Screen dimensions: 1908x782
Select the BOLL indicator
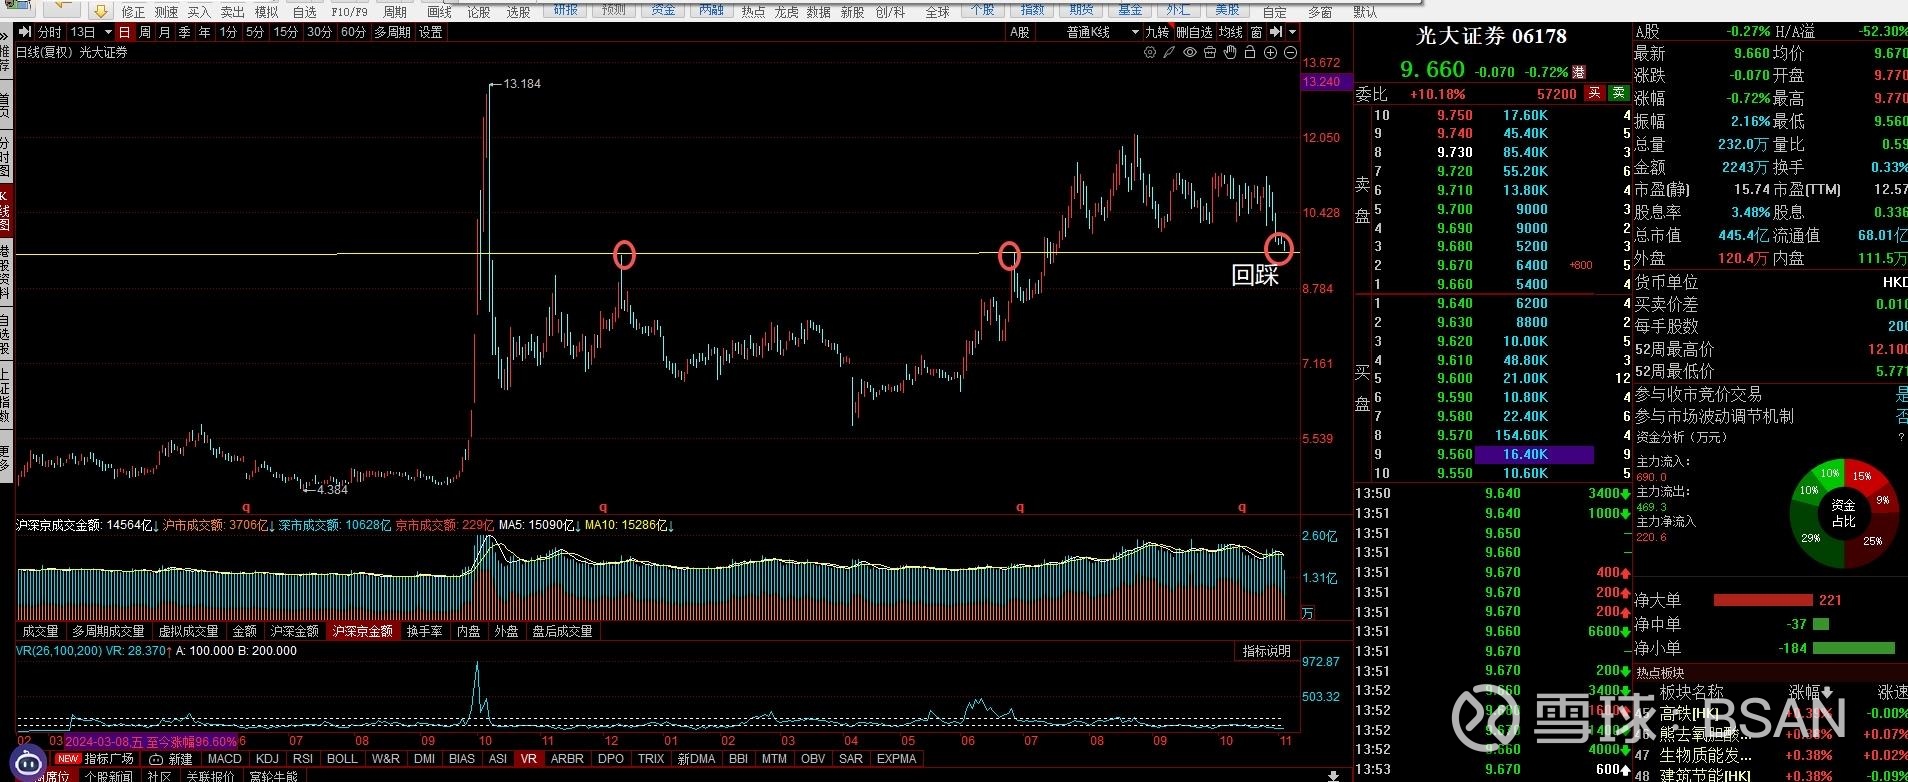pyautogui.click(x=342, y=759)
